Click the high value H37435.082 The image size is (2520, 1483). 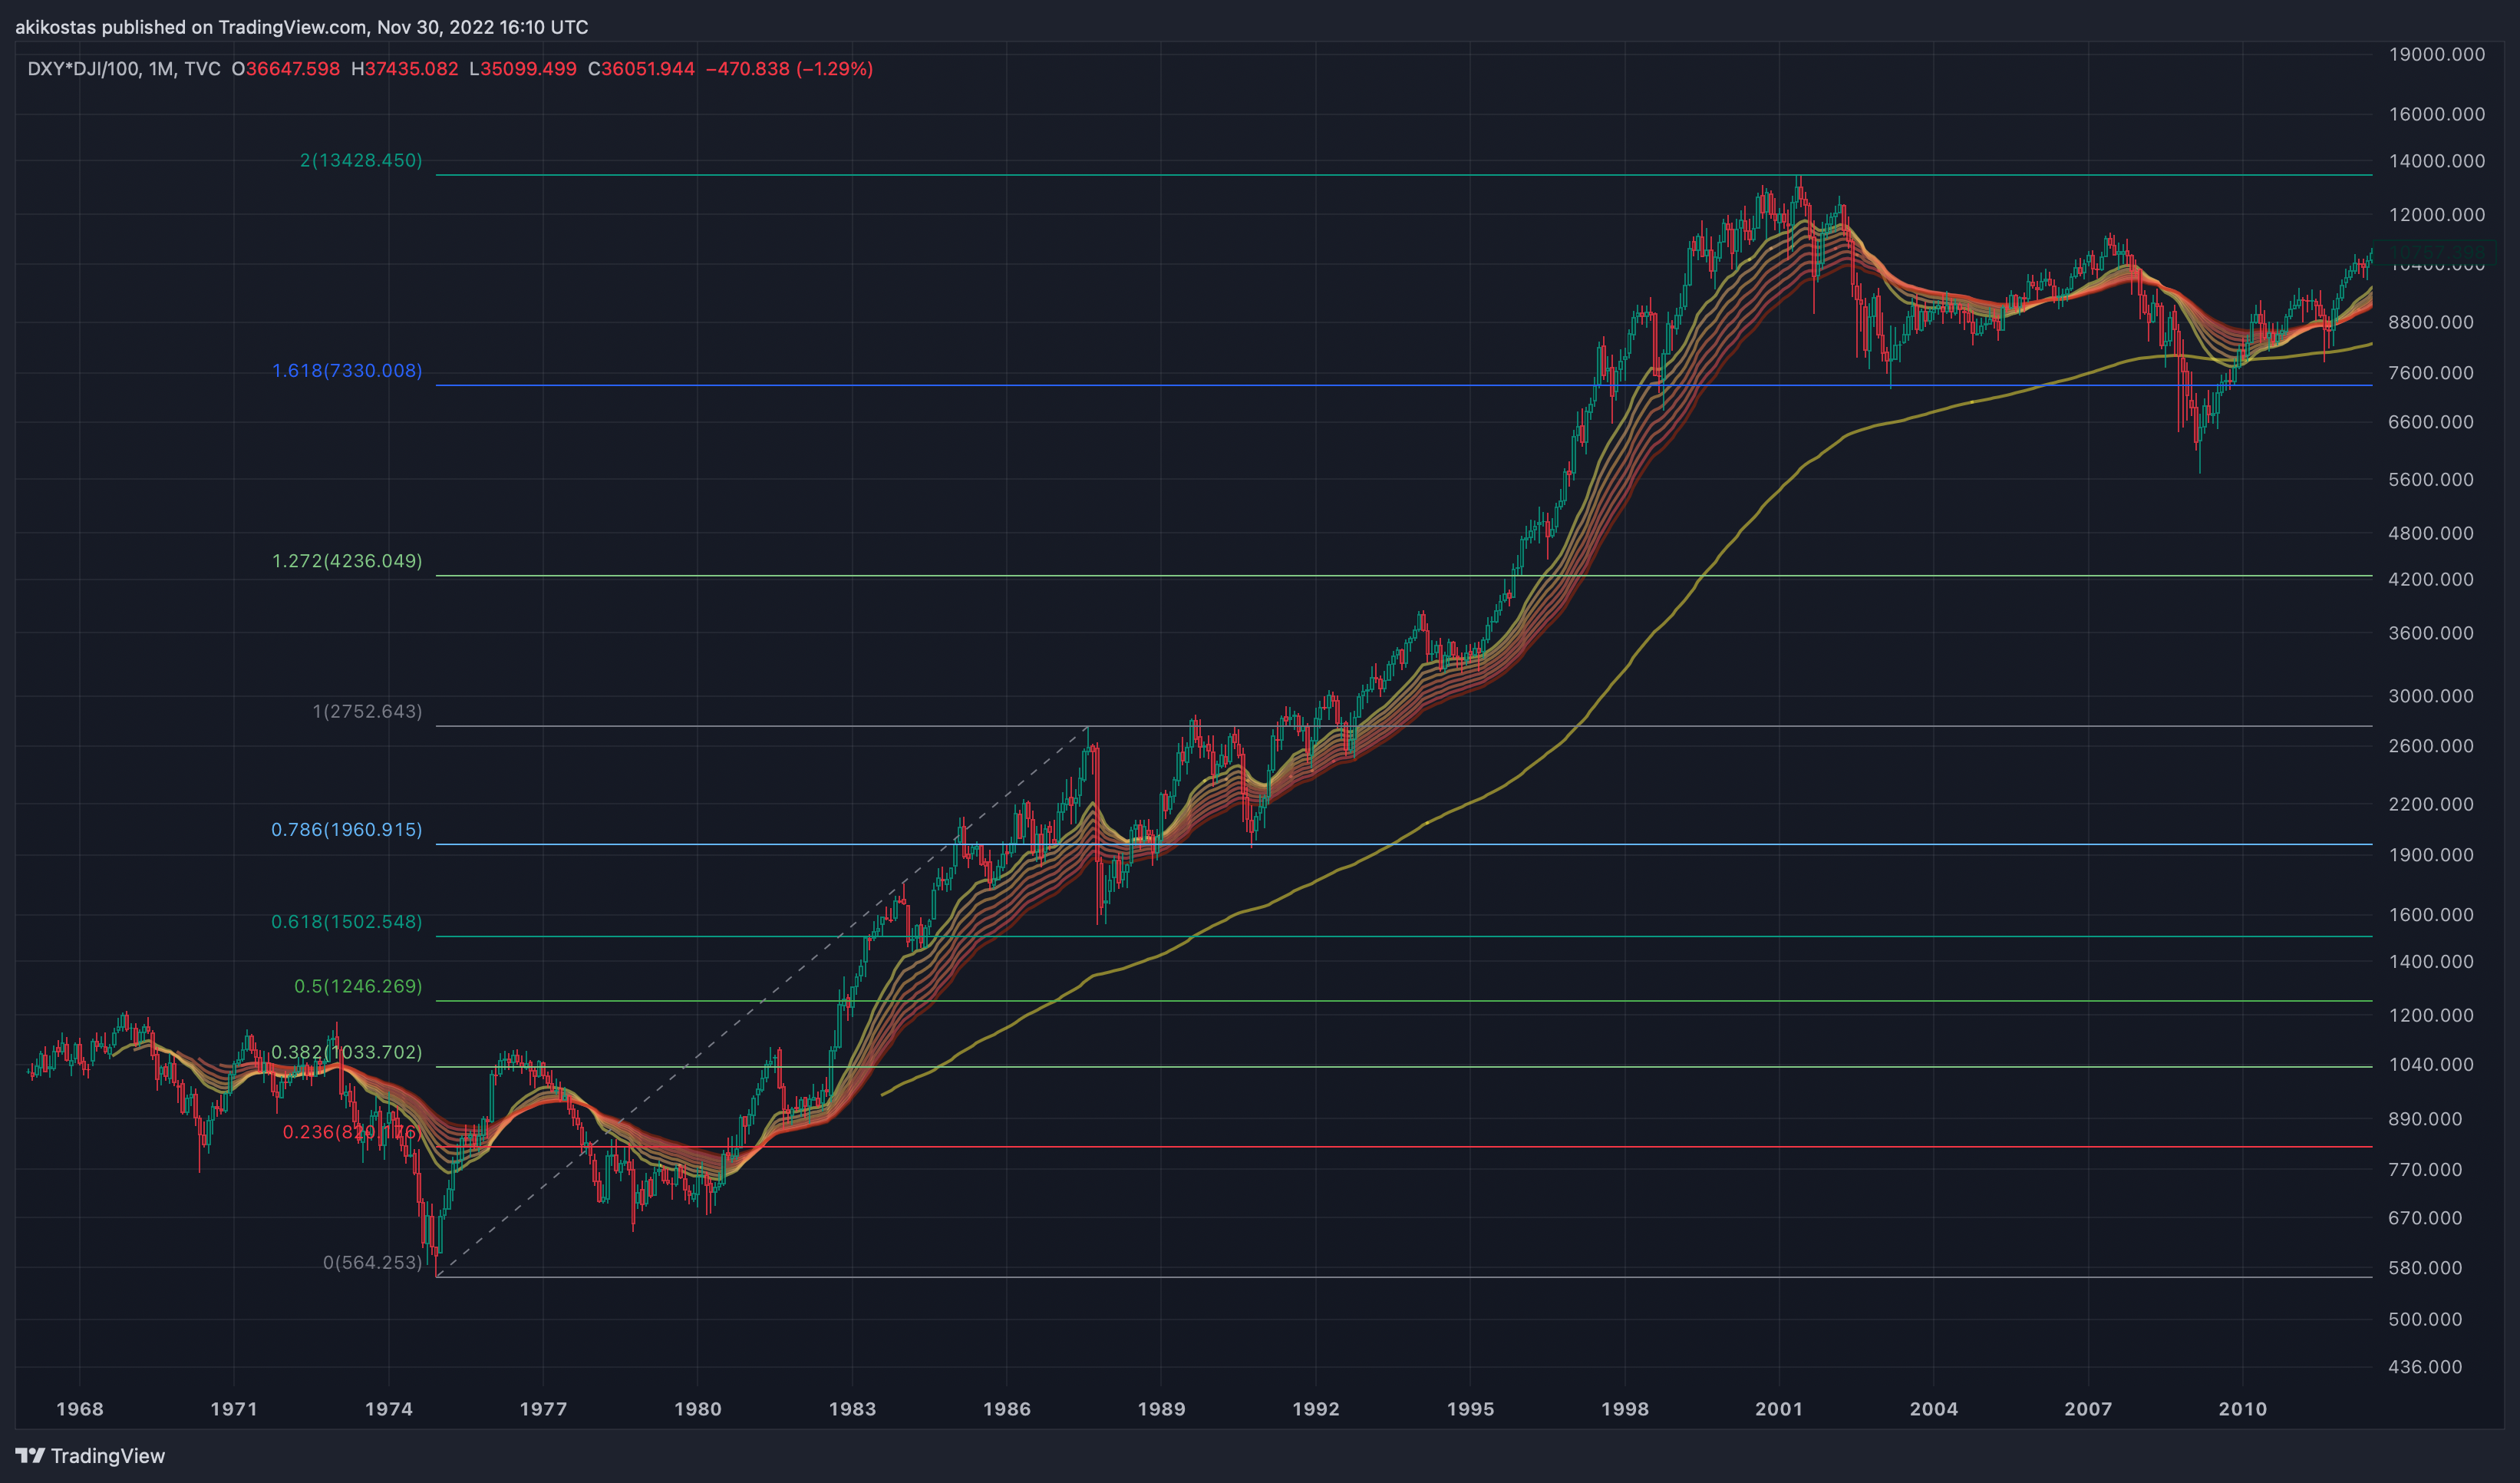tap(405, 69)
